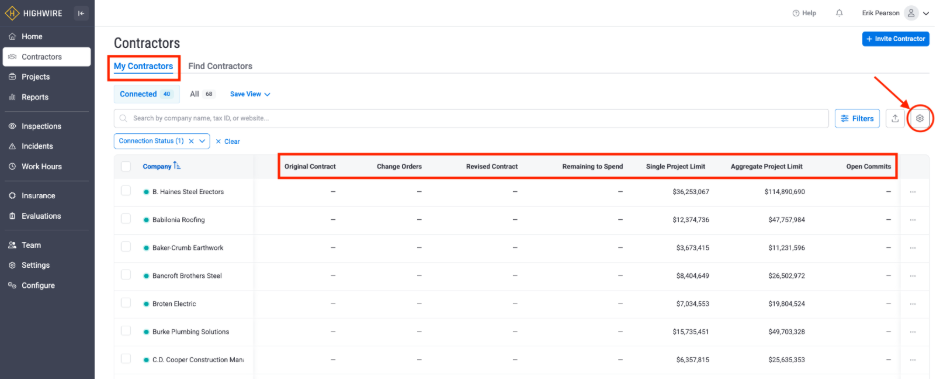Click the contractor search field

471,118
